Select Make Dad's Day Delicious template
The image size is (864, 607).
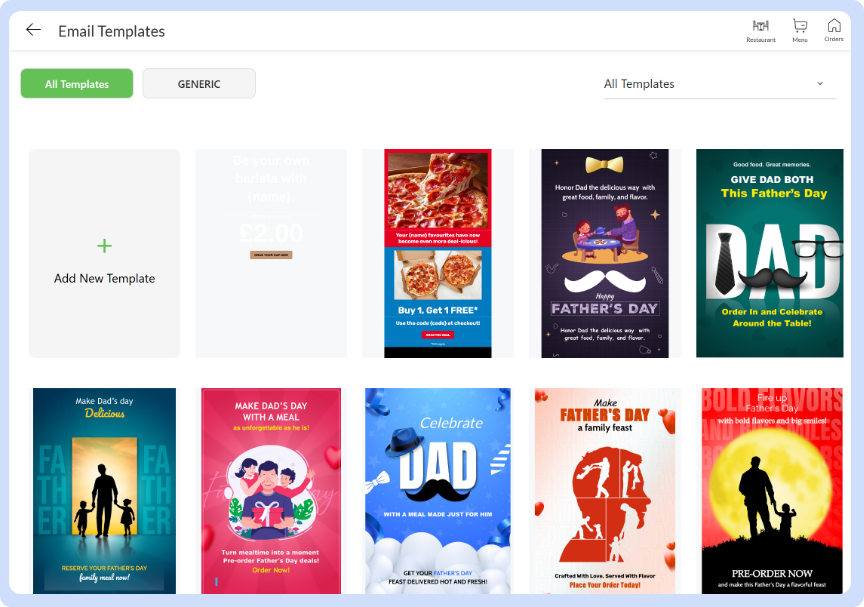tap(104, 490)
